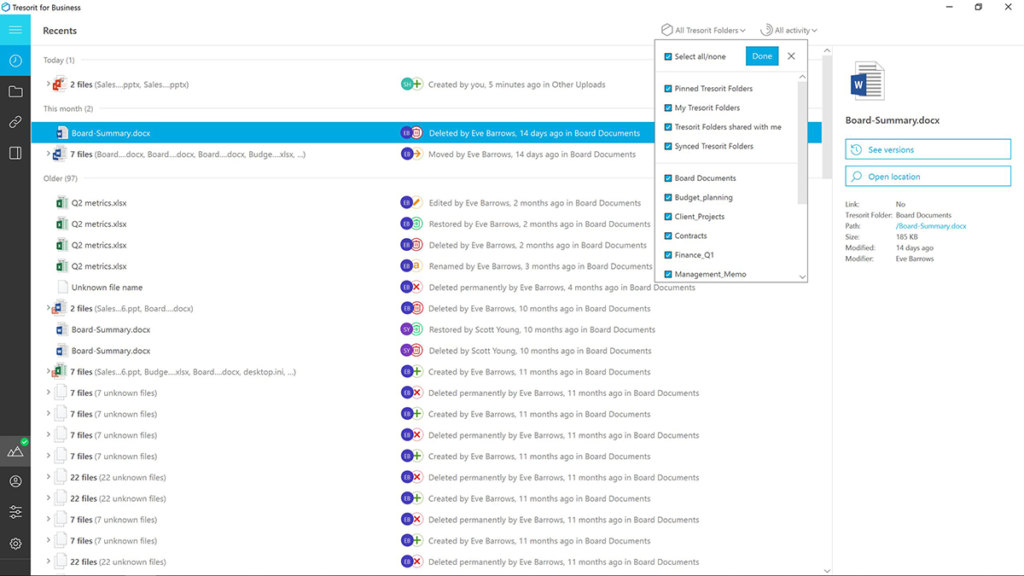Open the All activity filter dropdown

(x=789, y=31)
